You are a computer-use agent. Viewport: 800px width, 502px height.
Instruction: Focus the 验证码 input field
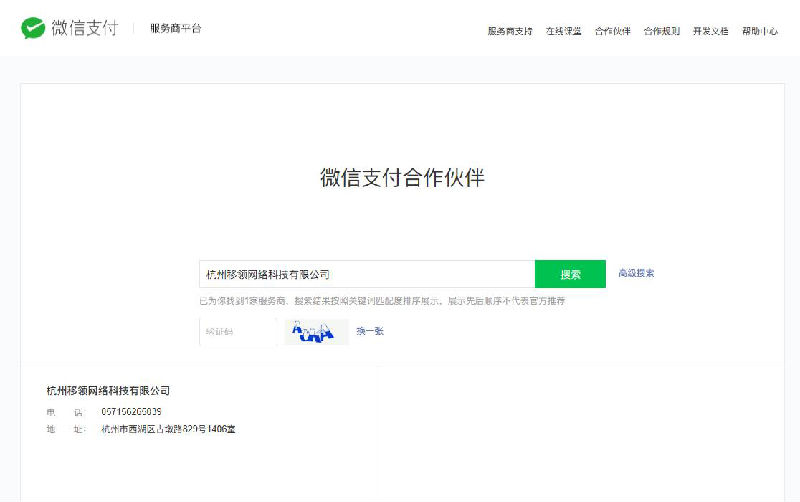(238, 332)
